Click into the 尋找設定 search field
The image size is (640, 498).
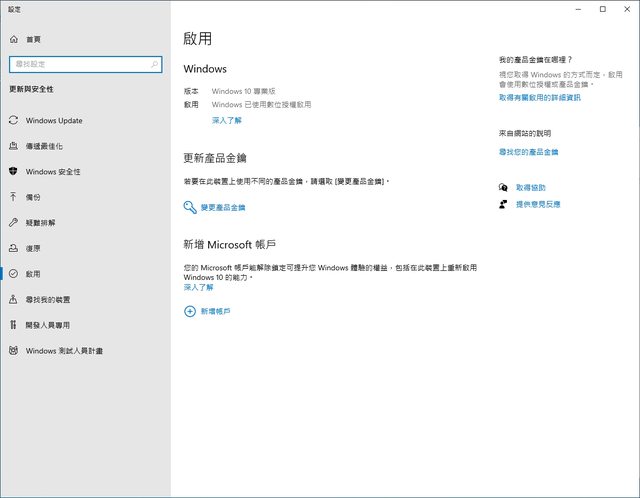tap(78, 64)
